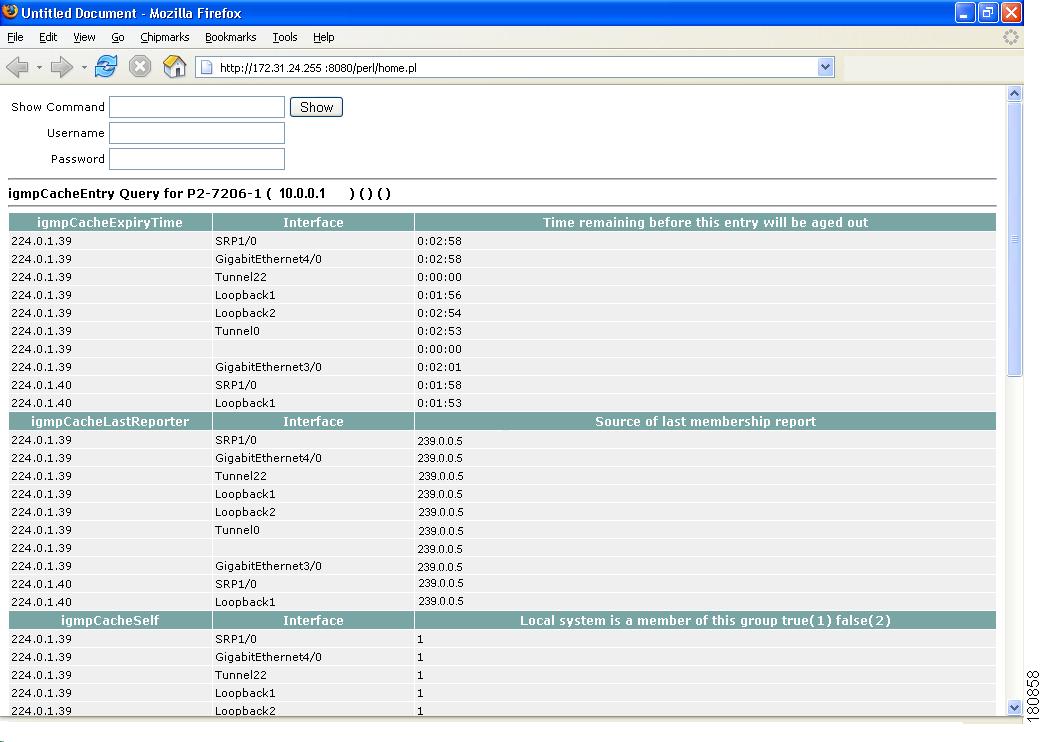Click inside the Username field
This screenshot has width=1043, height=742.
196,132
